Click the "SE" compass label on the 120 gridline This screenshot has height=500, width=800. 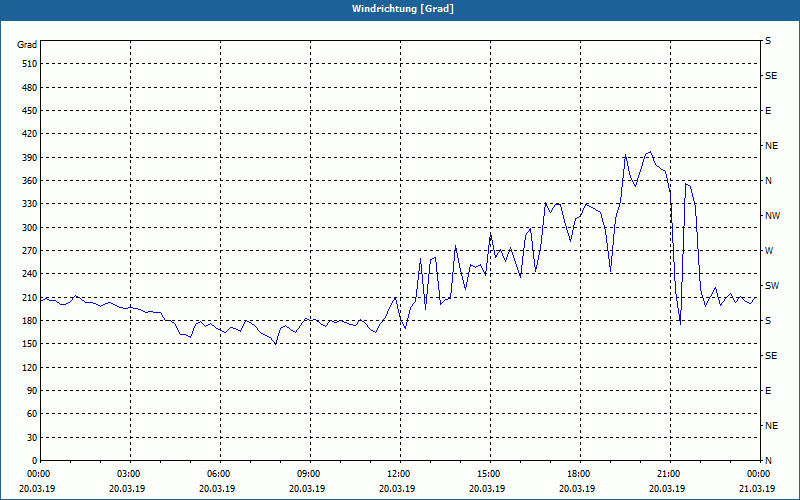pos(771,356)
